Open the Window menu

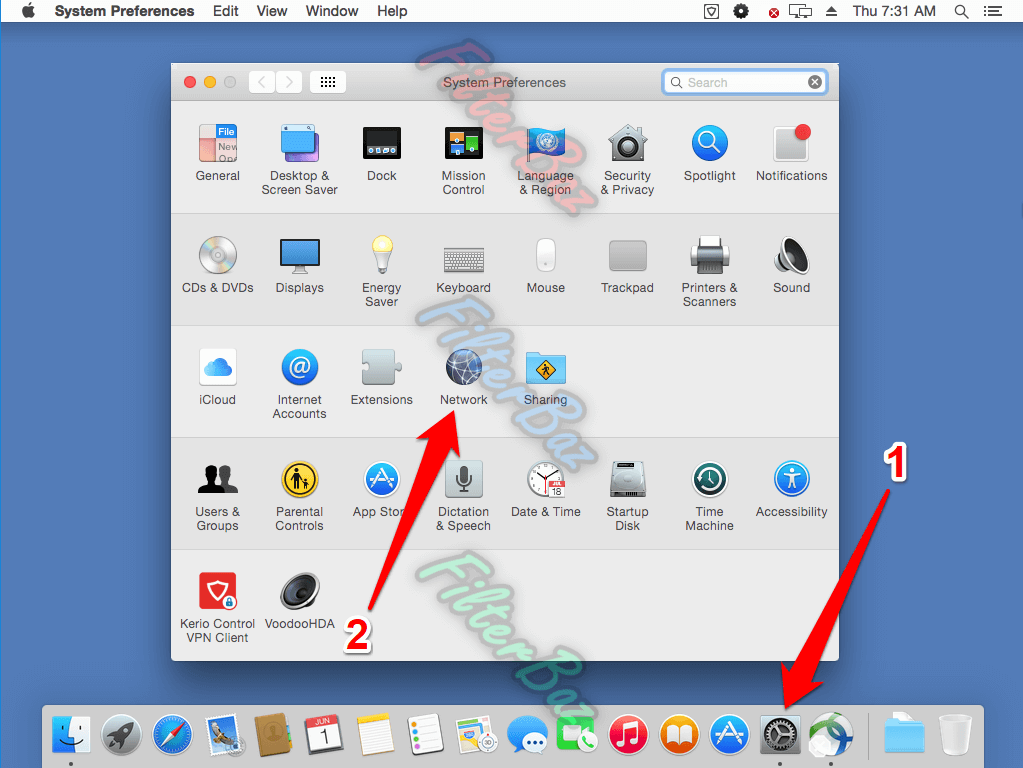point(331,11)
